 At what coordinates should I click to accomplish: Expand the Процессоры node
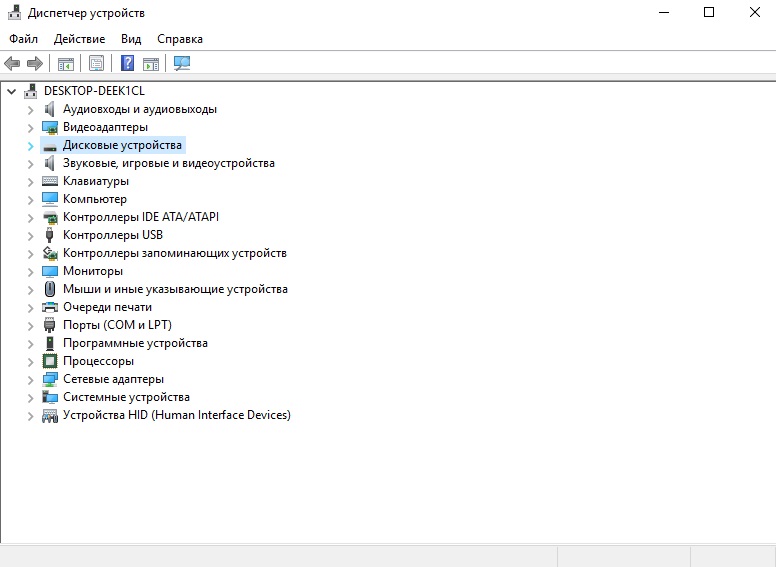pyautogui.click(x=30, y=362)
